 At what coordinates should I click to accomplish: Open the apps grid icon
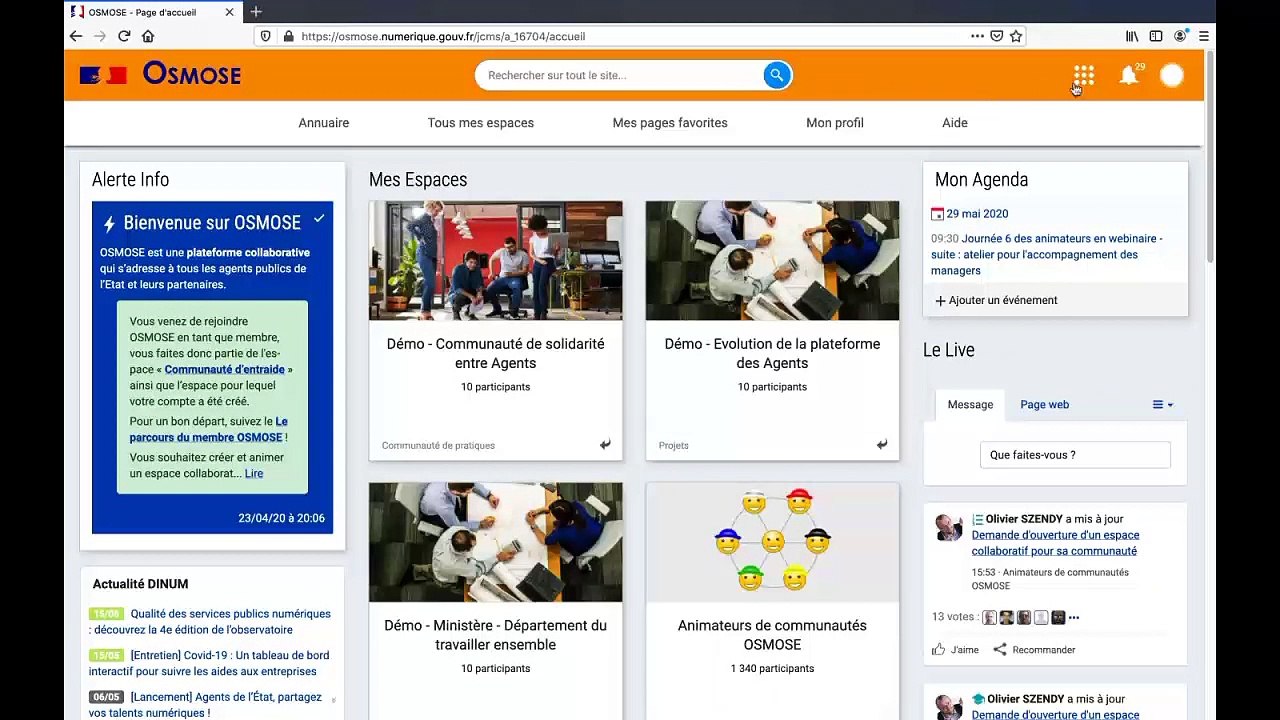coord(1084,75)
